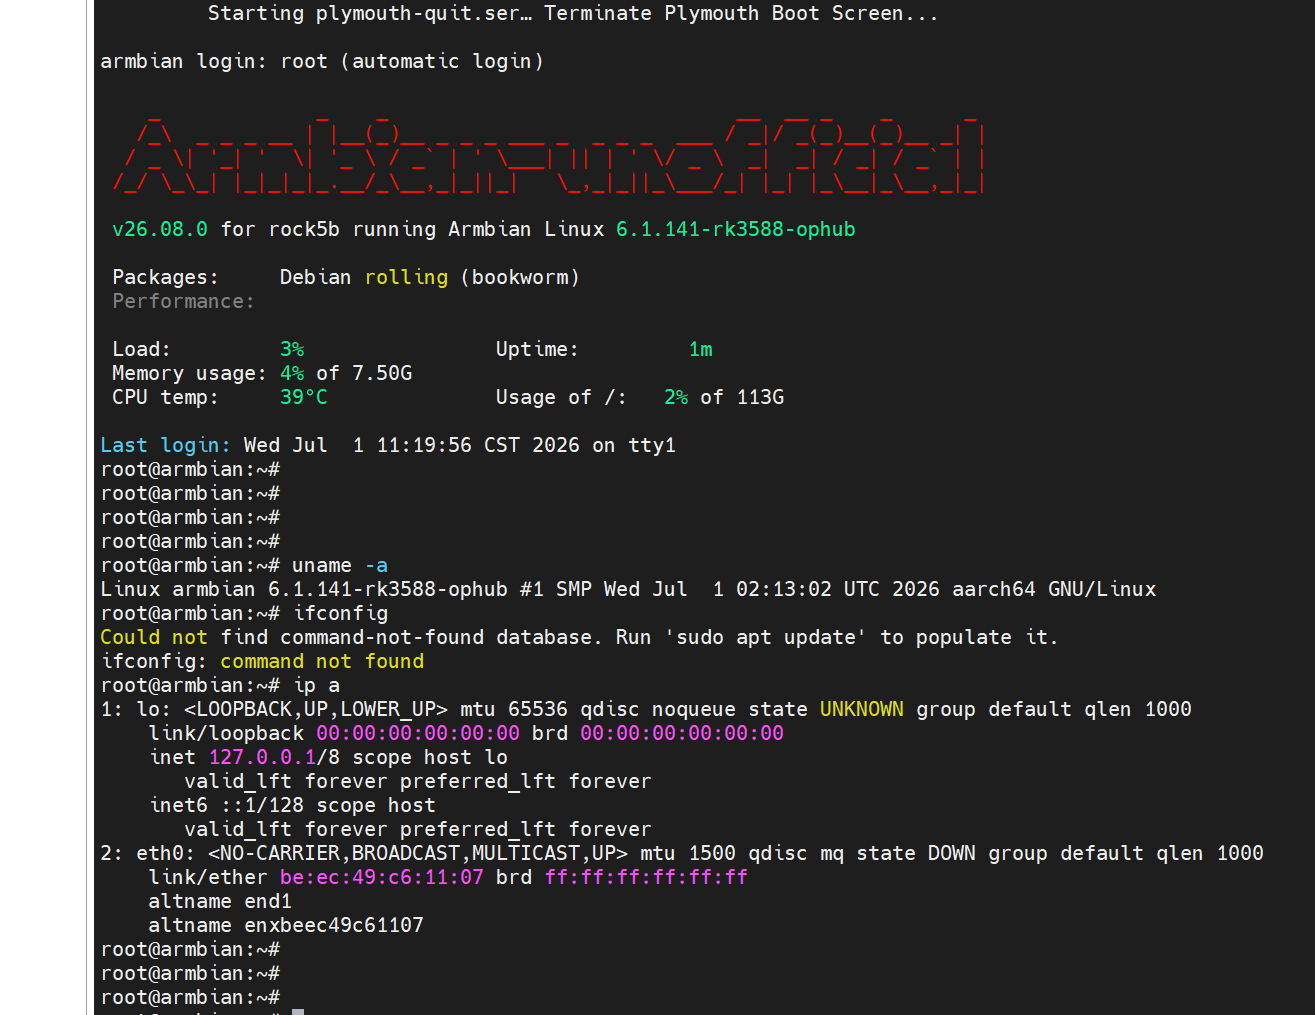Screen dimensions: 1315x1015
Task: Click "GNU/Linux" in the uname output
Action: click(x=1102, y=590)
